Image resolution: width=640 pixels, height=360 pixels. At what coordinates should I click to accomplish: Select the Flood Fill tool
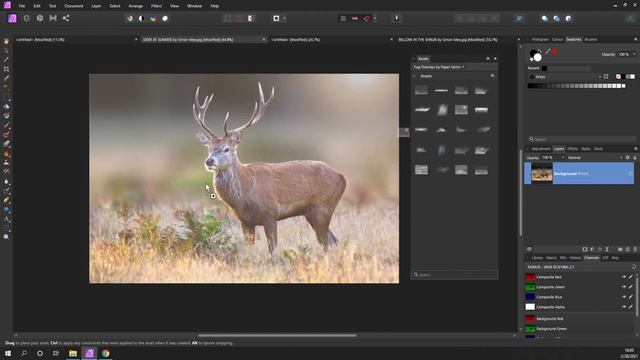pyautogui.click(x=6, y=106)
